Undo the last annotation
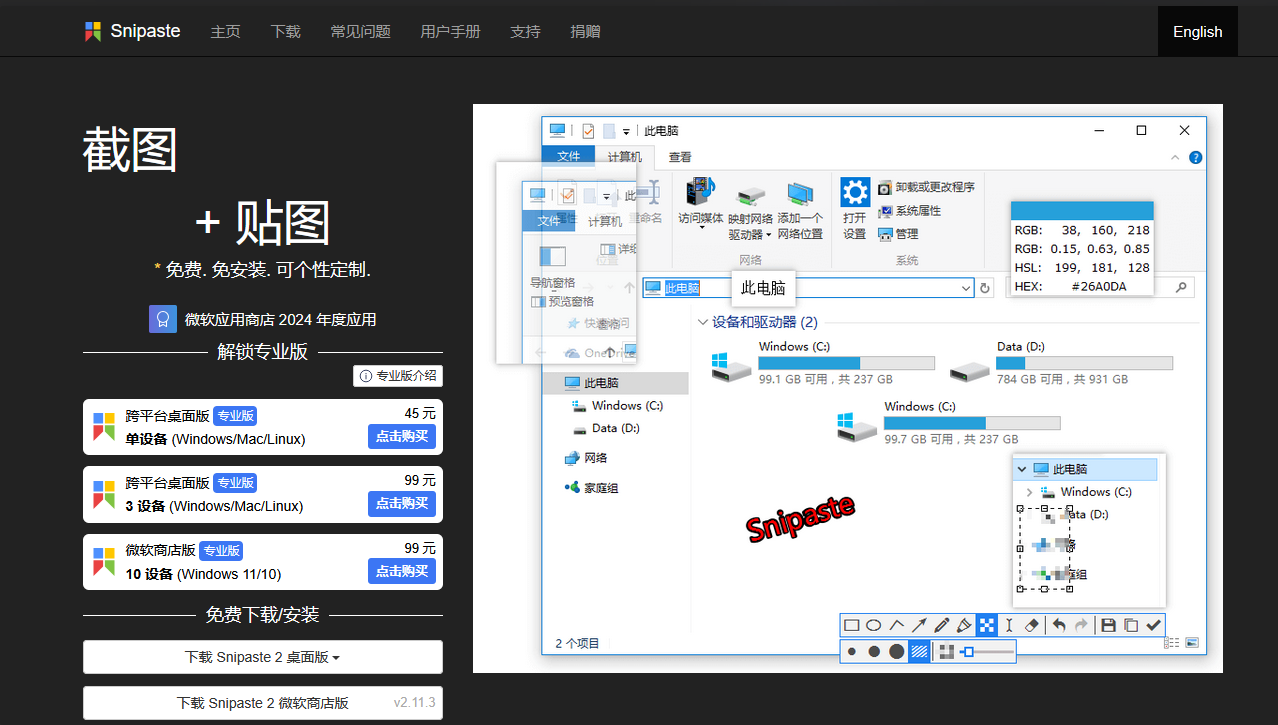 pos(1059,625)
